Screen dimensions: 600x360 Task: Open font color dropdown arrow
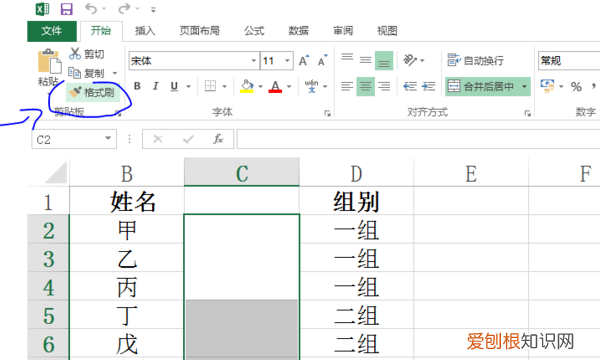289,87
